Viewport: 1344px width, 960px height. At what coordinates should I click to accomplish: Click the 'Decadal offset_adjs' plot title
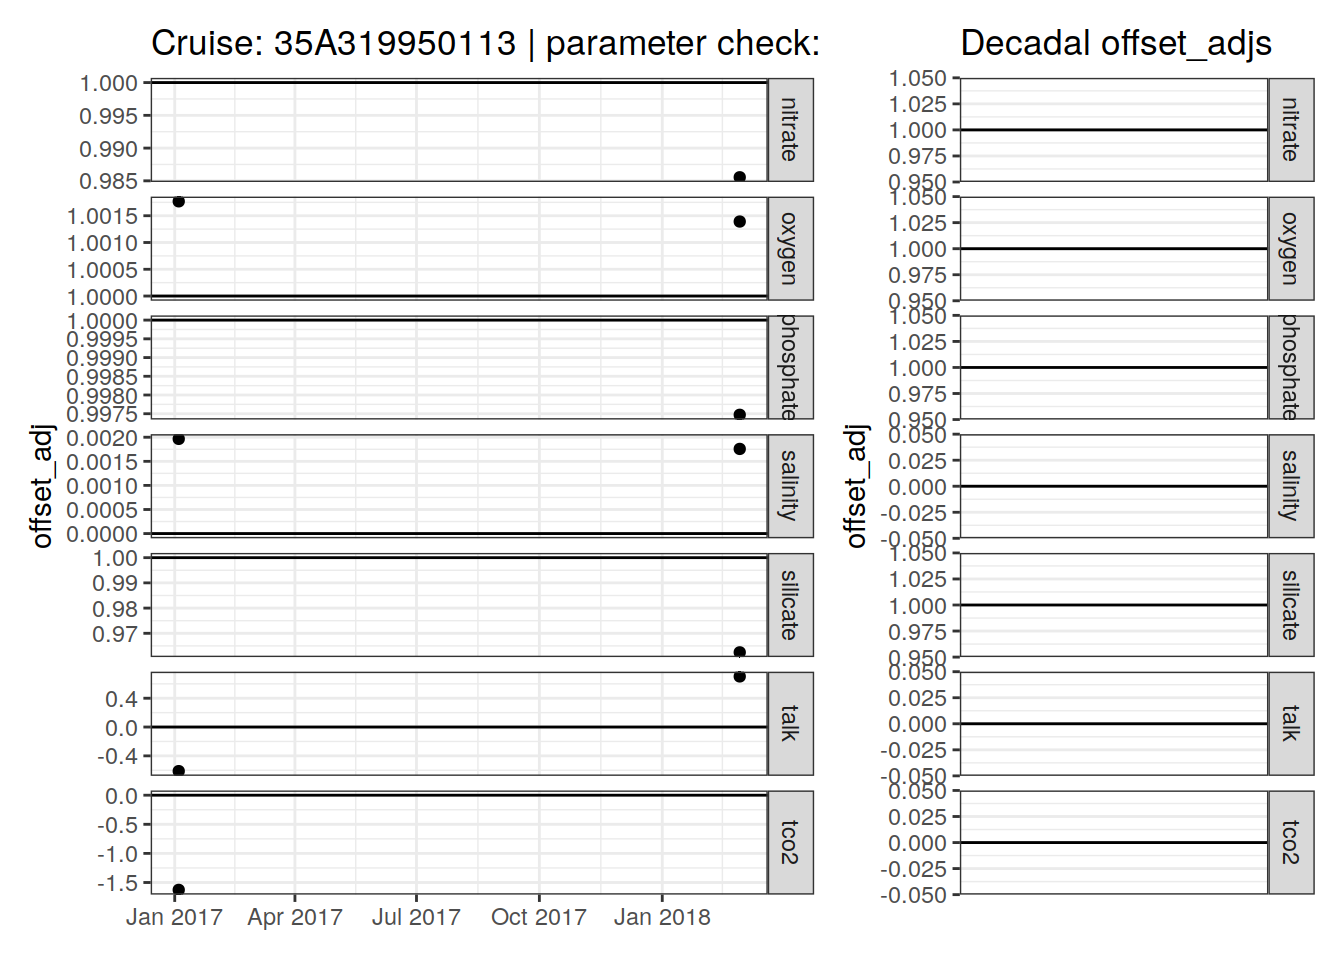point(1115,43)
